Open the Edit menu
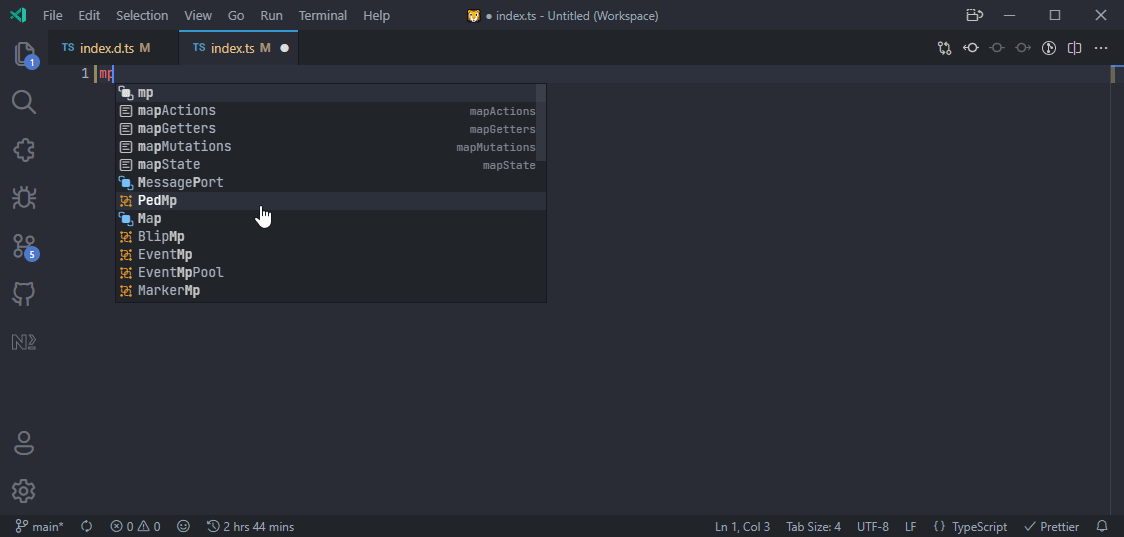1124x537 pixels. coord(89,15)
